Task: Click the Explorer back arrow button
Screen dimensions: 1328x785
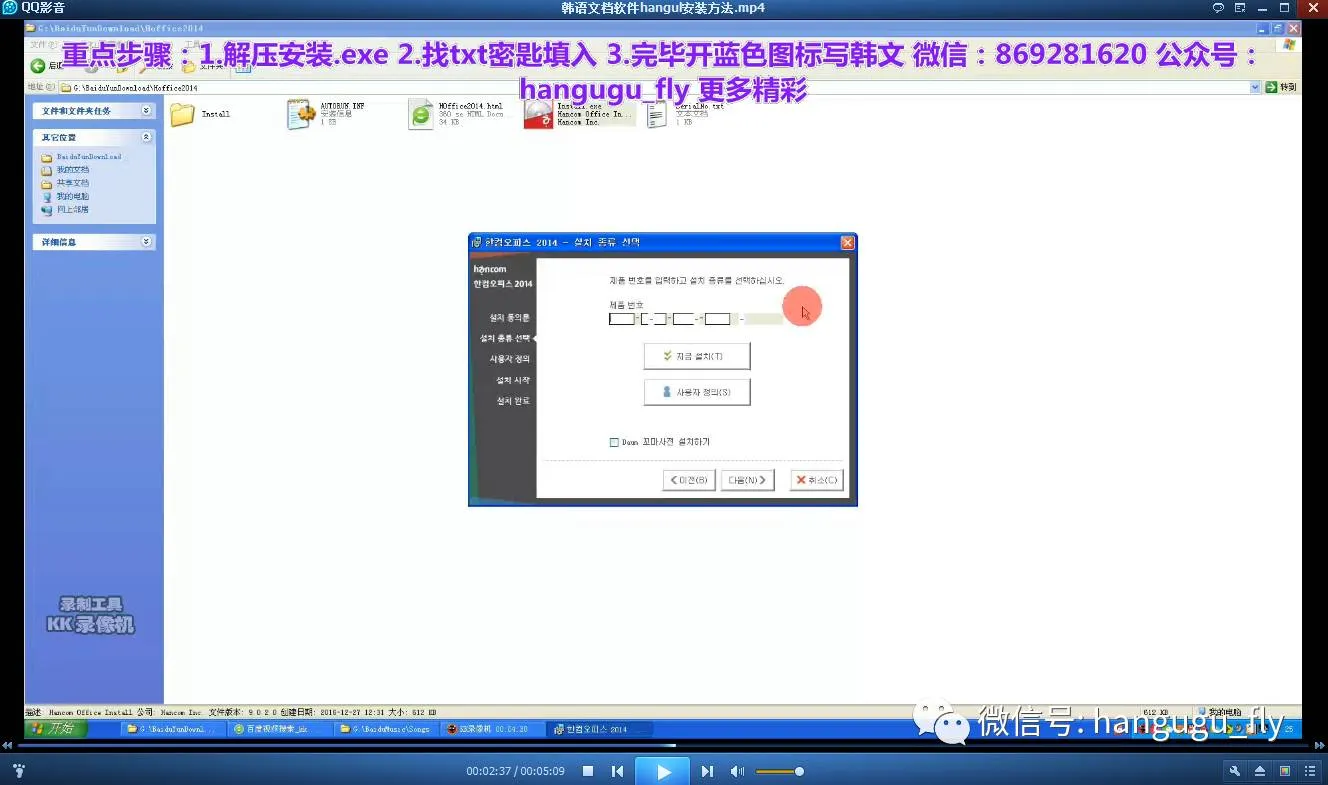Action: click(x=38, y=66)
